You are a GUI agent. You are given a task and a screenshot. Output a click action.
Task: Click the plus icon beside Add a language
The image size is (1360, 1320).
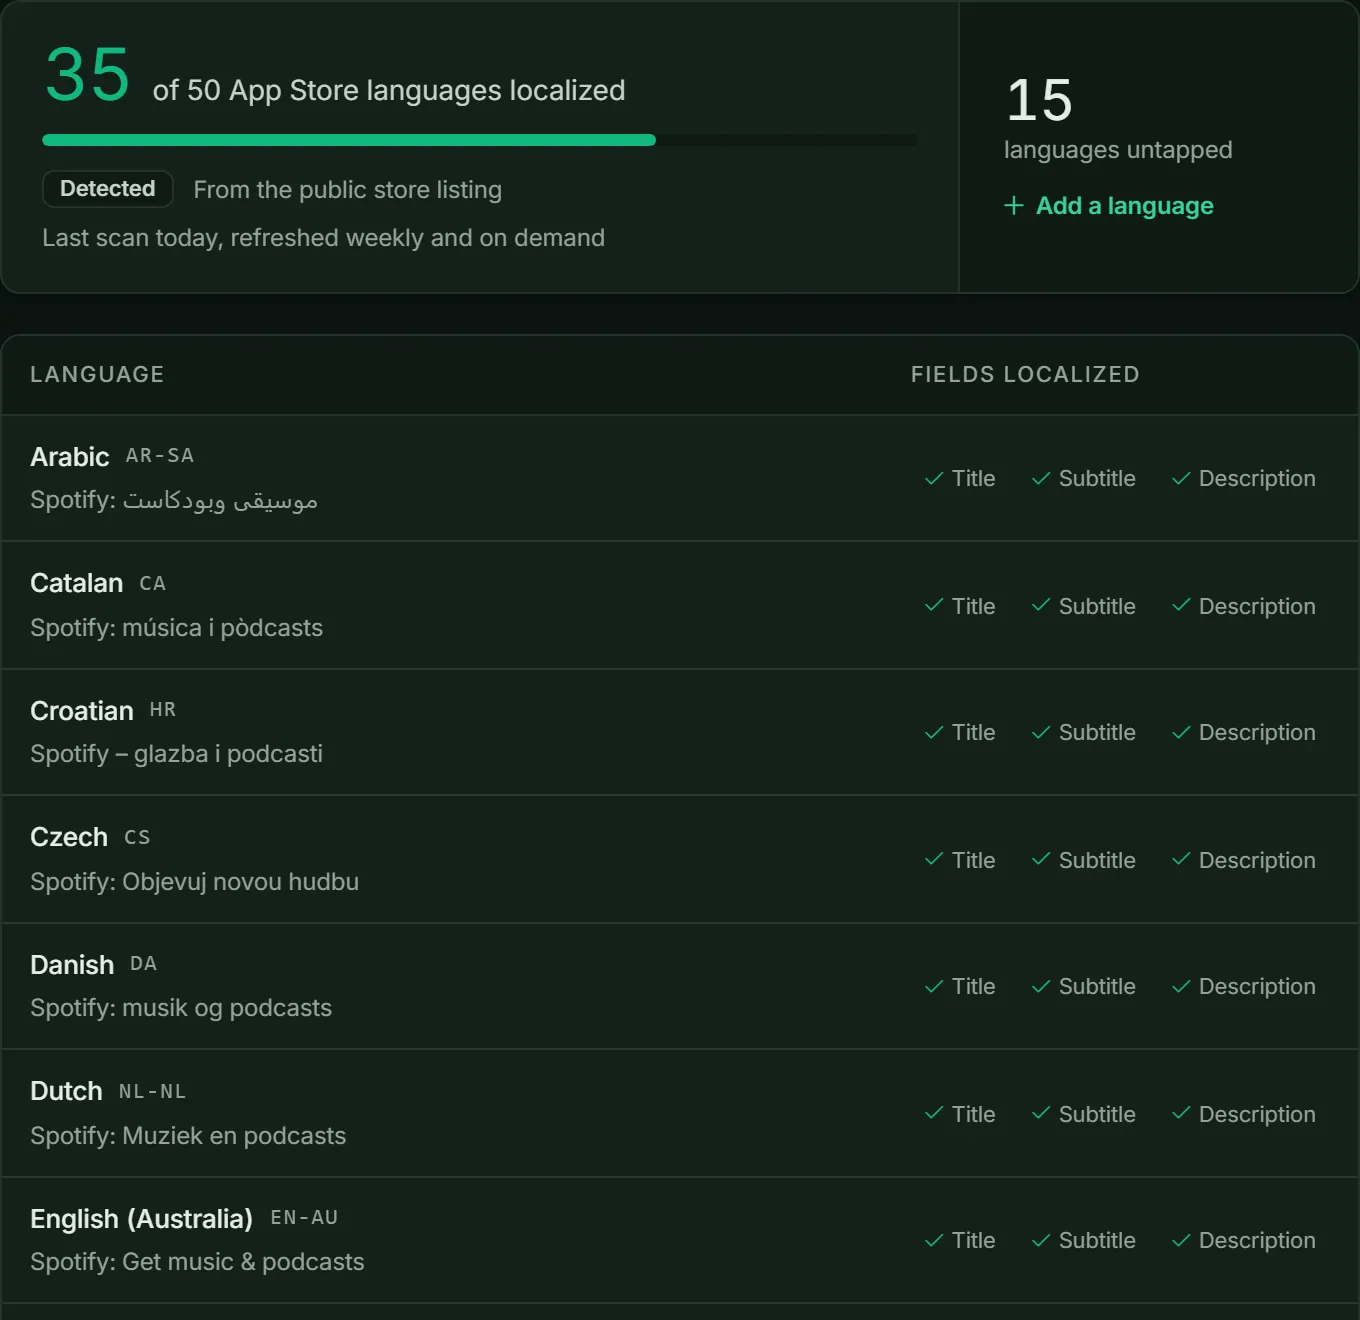pyautogui.click(x=1014, y=206)
